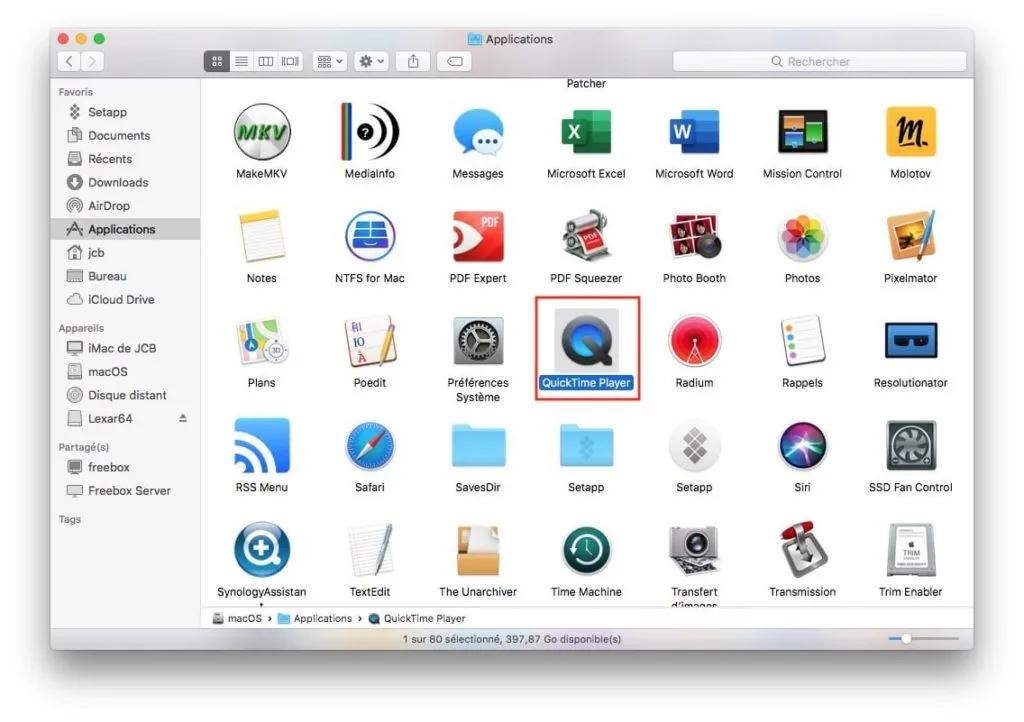Click the edit tags toolbar button

(x=455, y=61)
